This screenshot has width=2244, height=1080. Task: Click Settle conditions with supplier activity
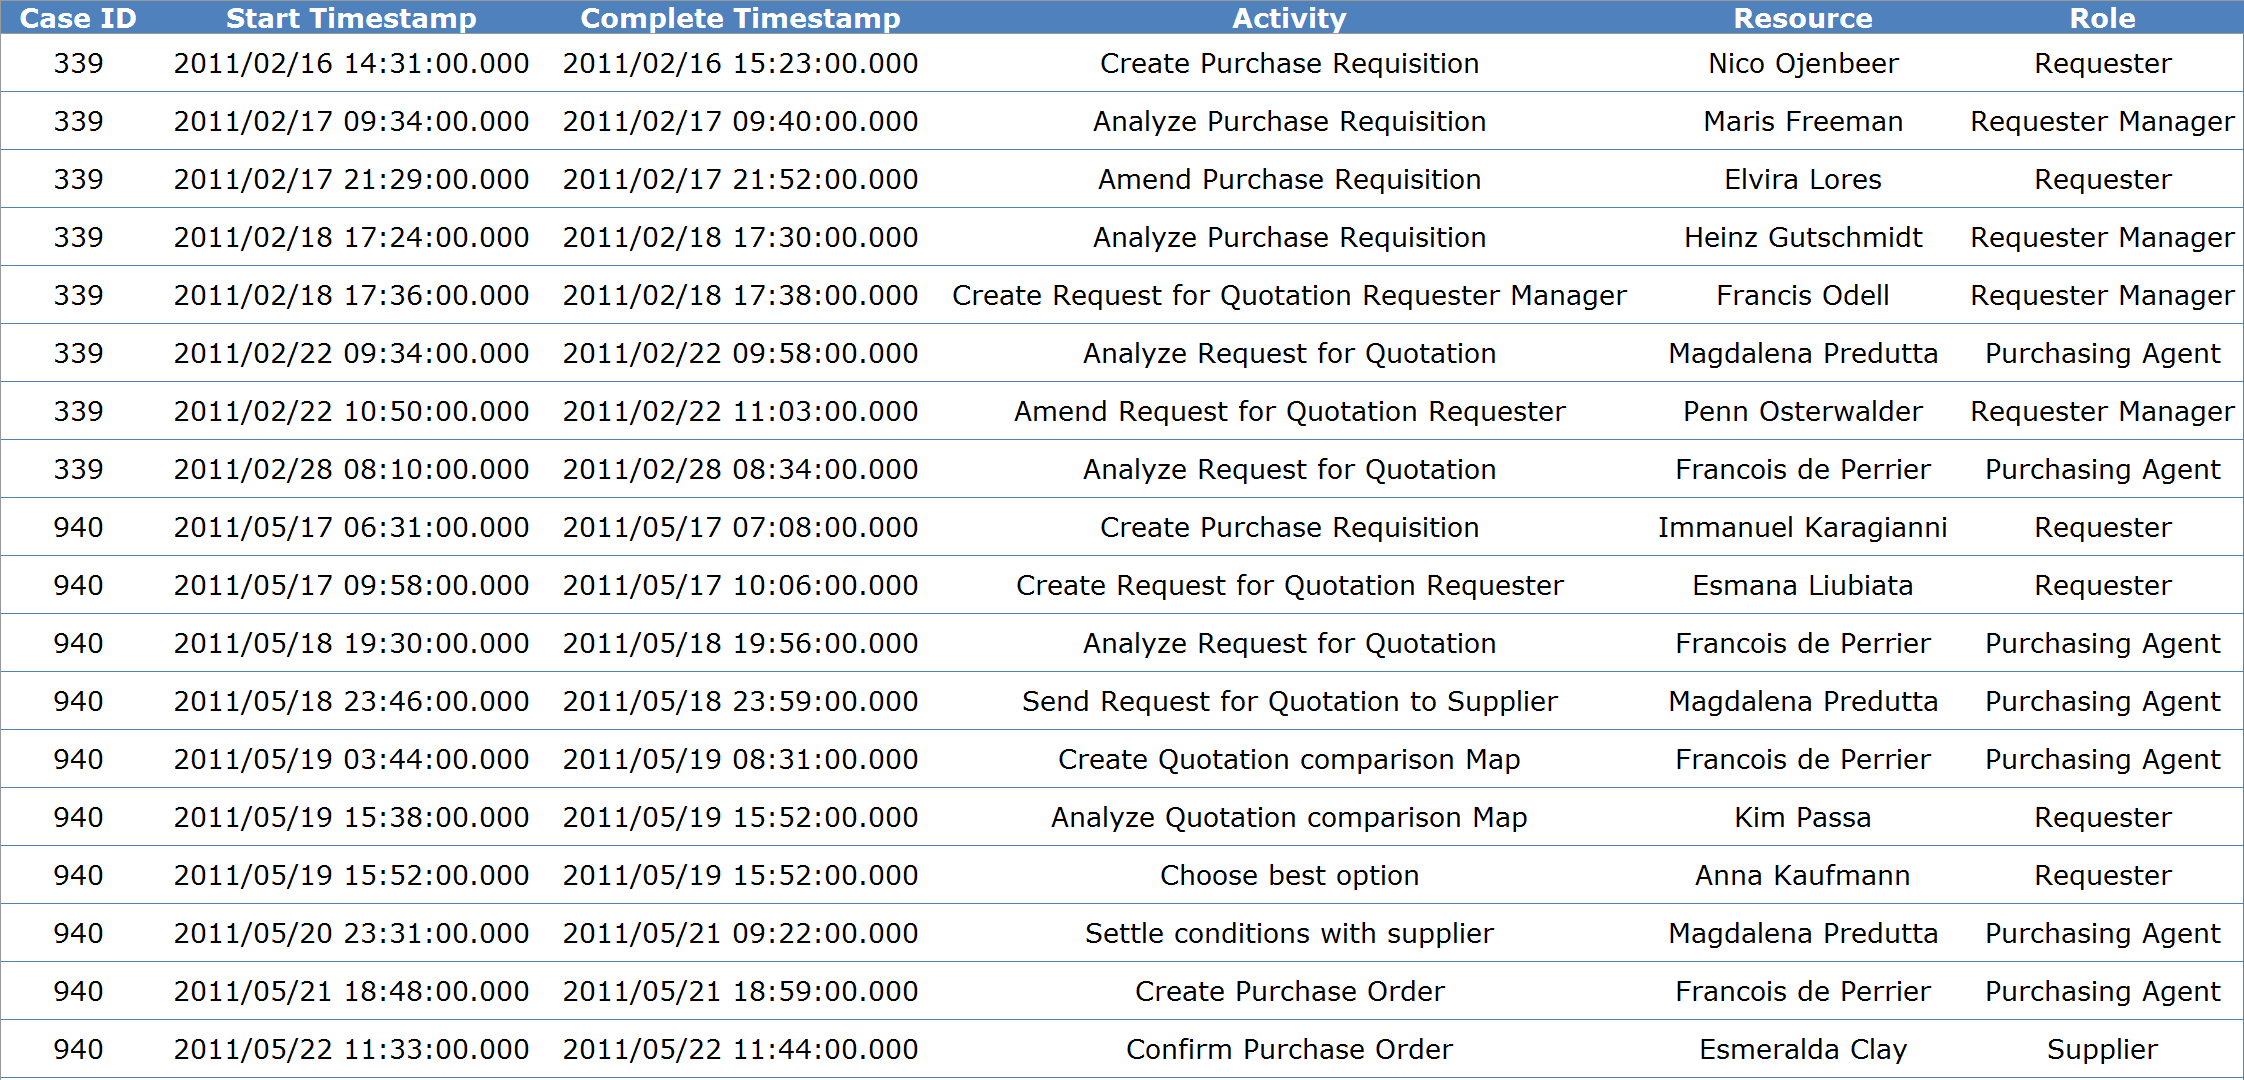[1289, 933]
